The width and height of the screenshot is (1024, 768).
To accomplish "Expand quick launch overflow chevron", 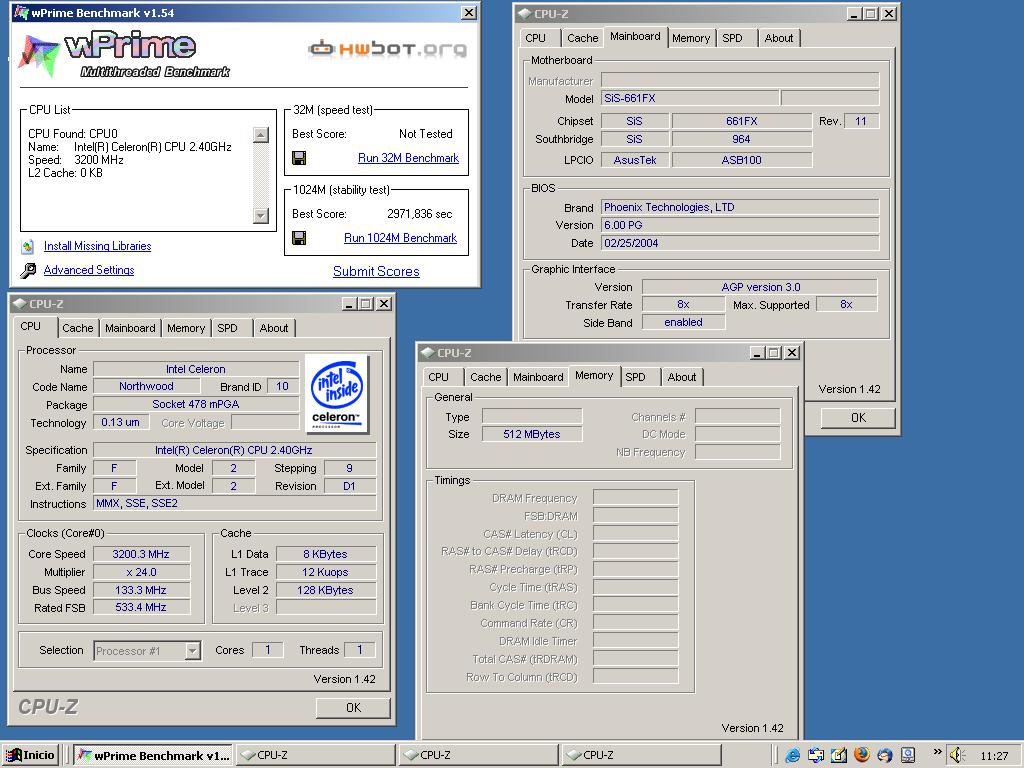I will [937, 752].
